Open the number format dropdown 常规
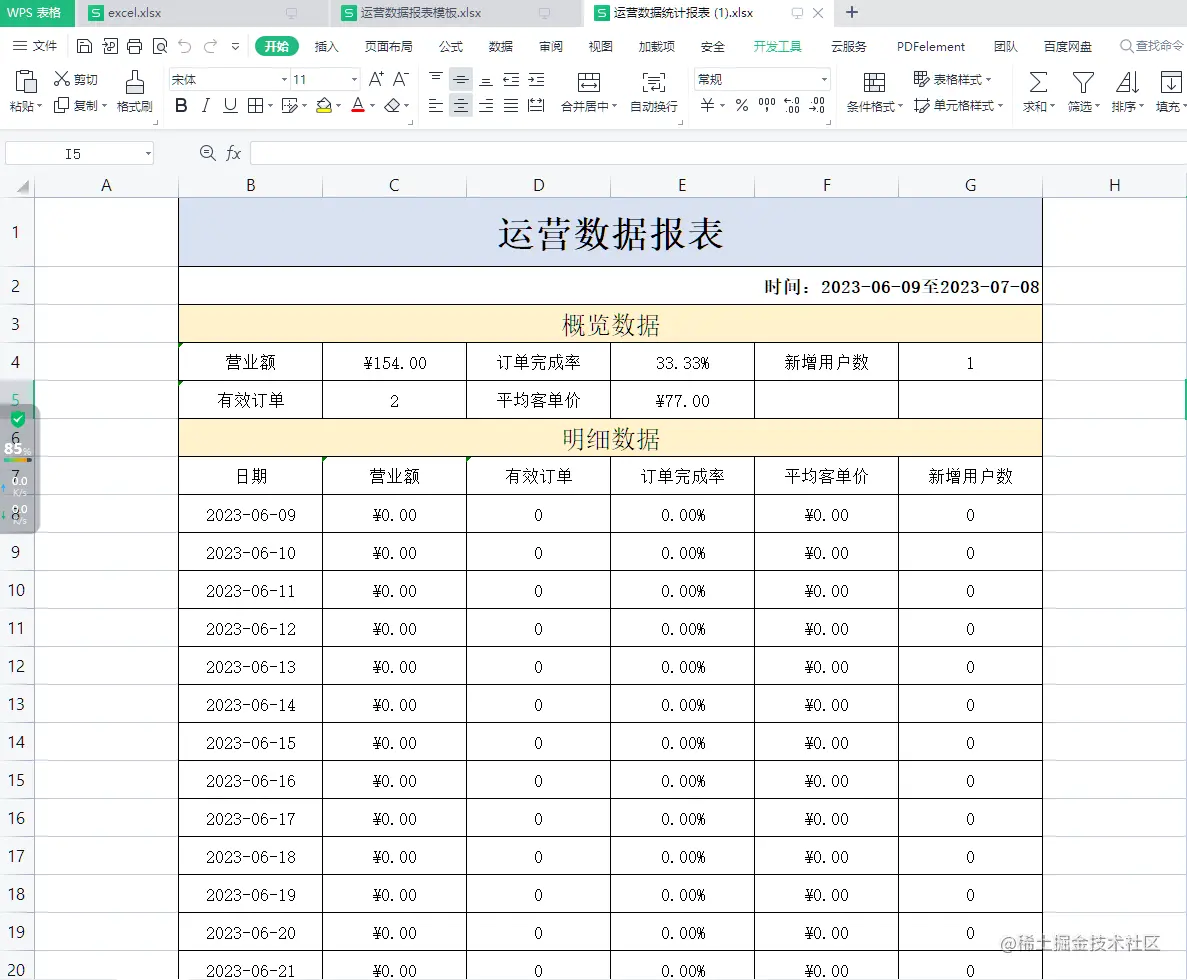 point(824,79)
